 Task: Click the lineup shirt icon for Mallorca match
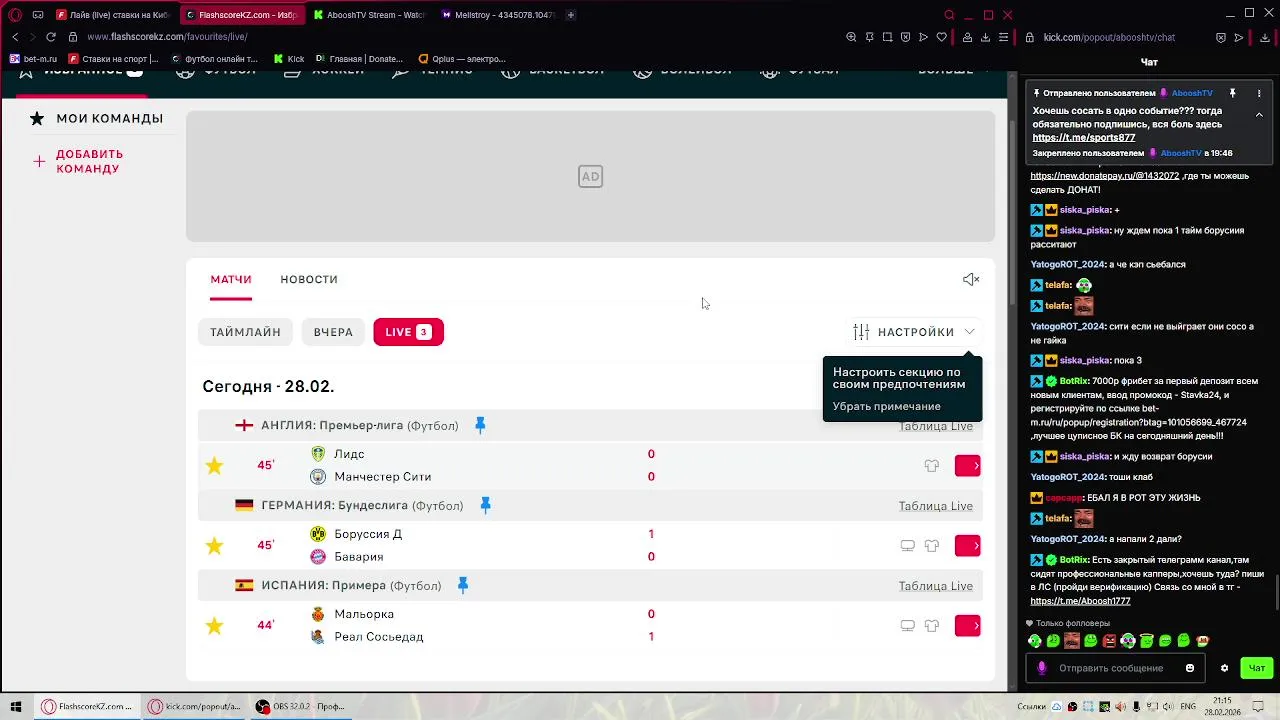point(931,625)
